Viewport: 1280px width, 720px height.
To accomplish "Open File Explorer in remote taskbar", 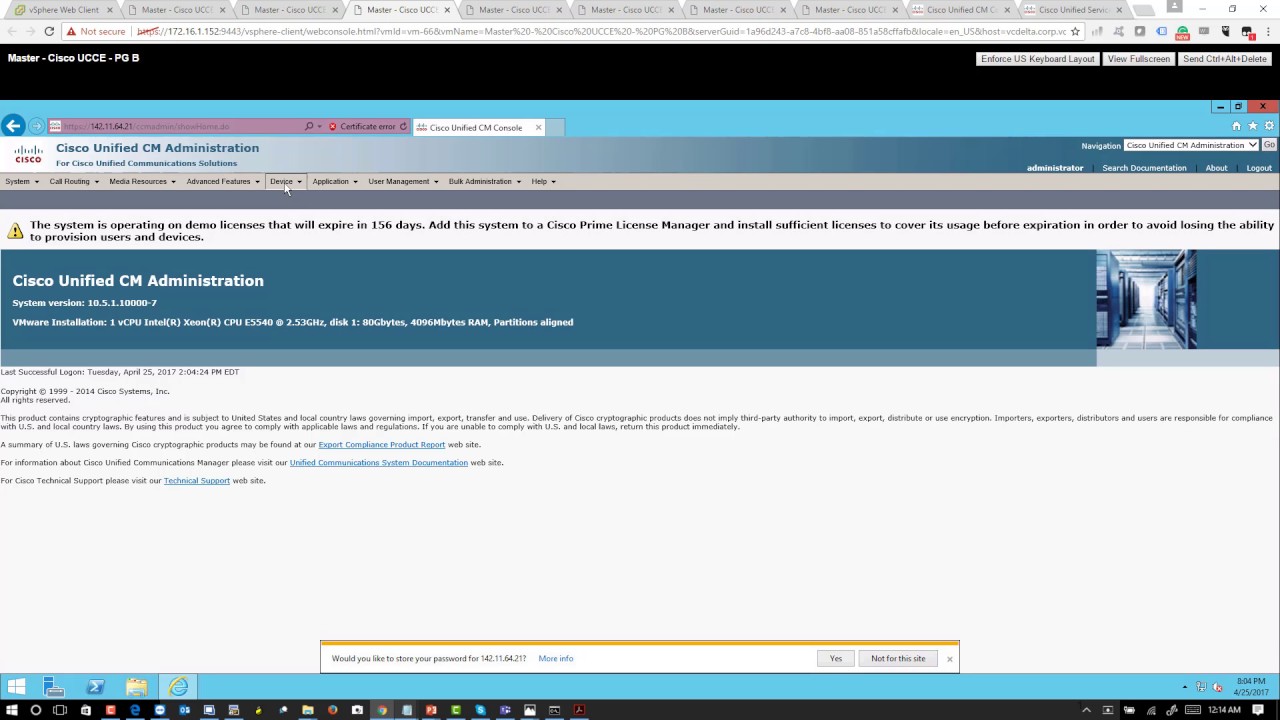I will (x=136, y=686).
